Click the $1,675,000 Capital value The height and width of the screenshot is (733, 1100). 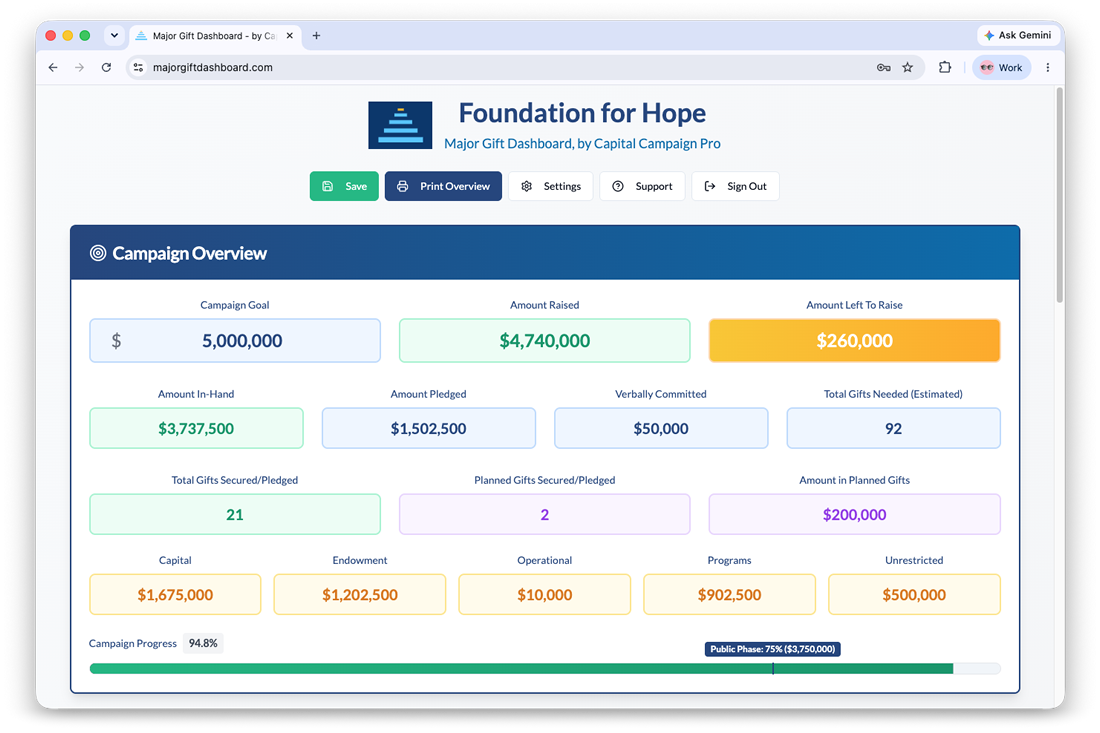point(175,594)
